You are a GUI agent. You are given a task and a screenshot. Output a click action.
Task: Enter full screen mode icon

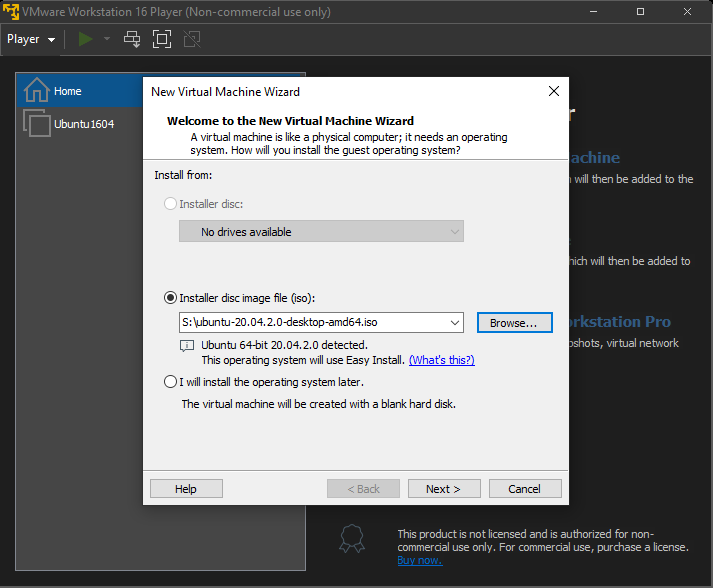(162, 39)
